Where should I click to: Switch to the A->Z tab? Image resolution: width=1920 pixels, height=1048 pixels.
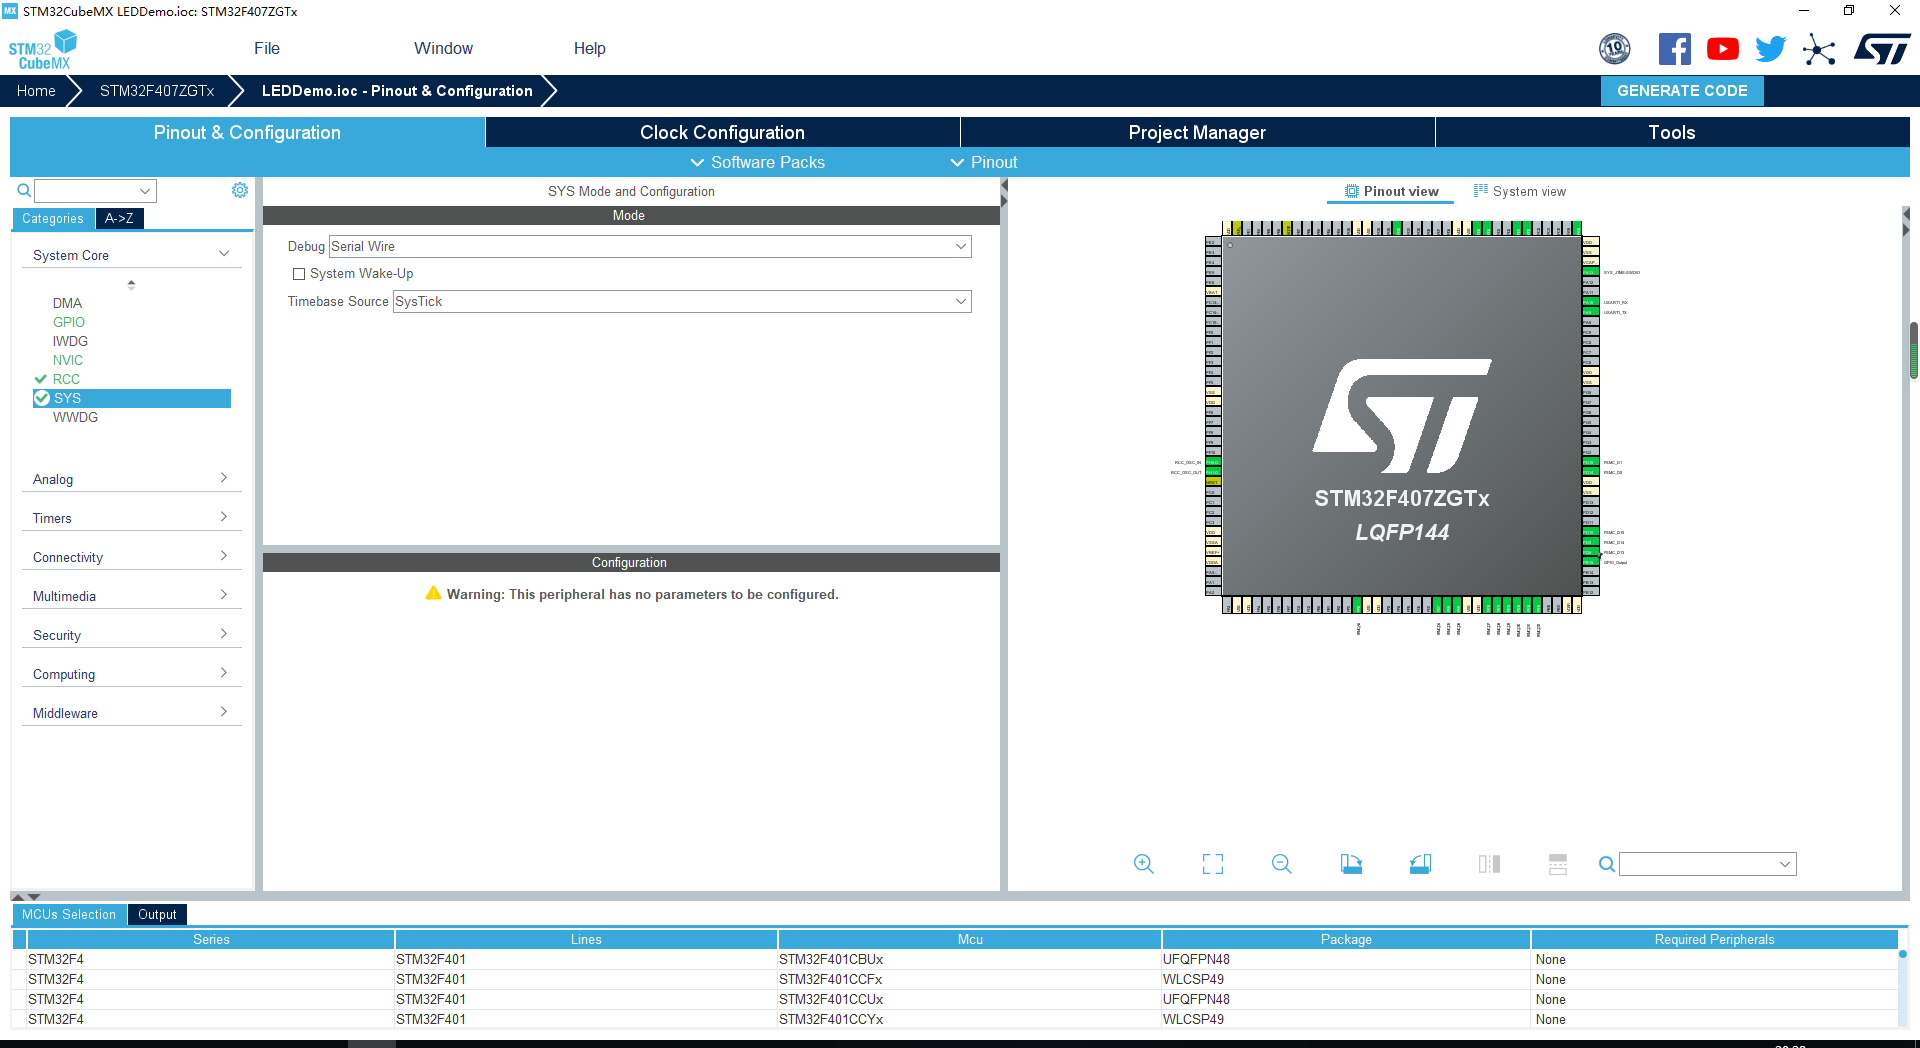[x=119, y=218]
